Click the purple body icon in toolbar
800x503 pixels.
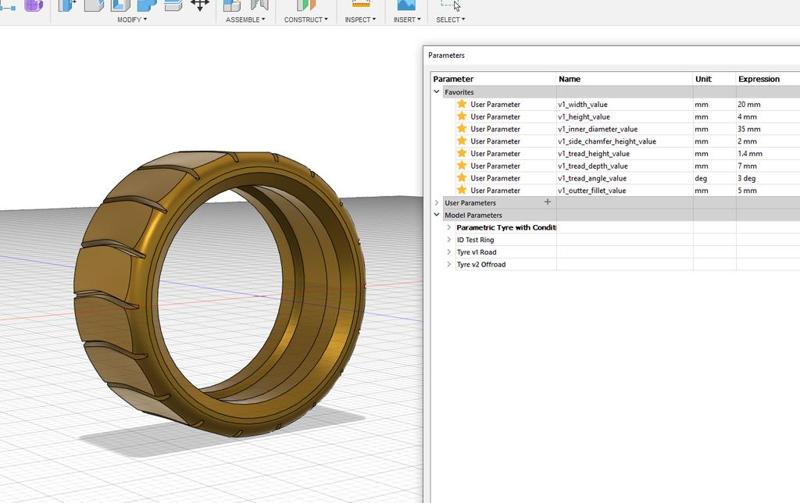(x=33, y=4)
